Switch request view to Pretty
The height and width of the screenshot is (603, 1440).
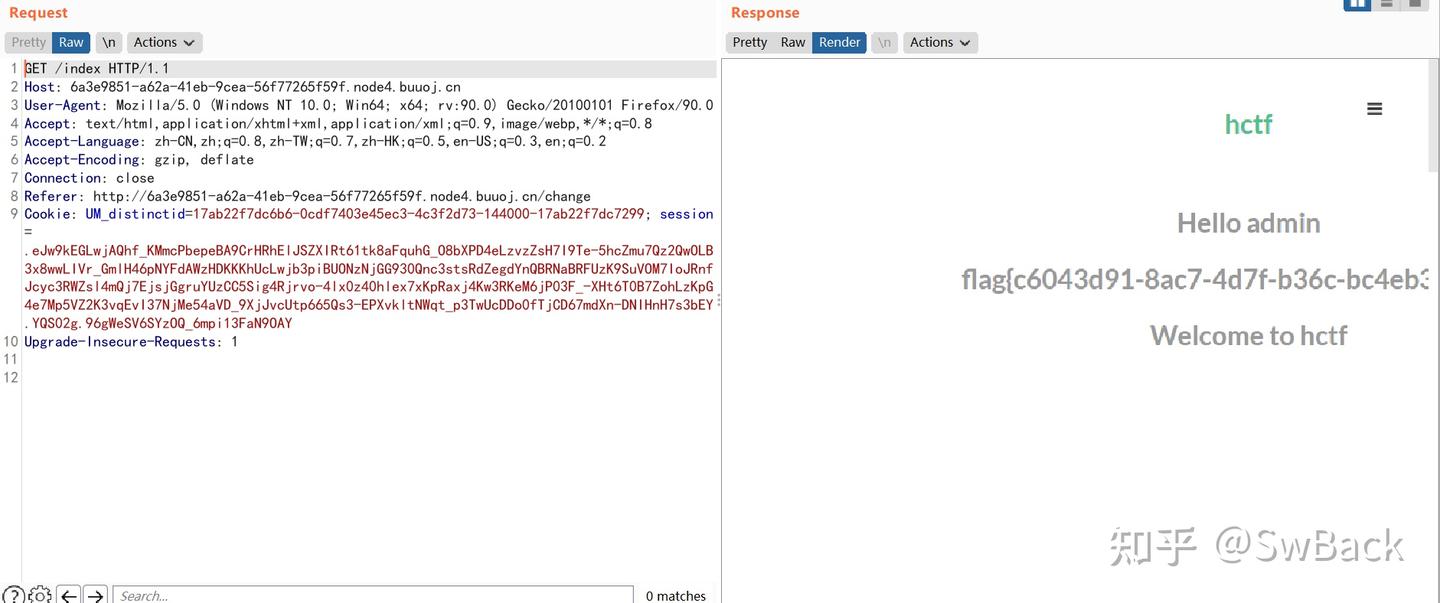(x=29, y=42)
